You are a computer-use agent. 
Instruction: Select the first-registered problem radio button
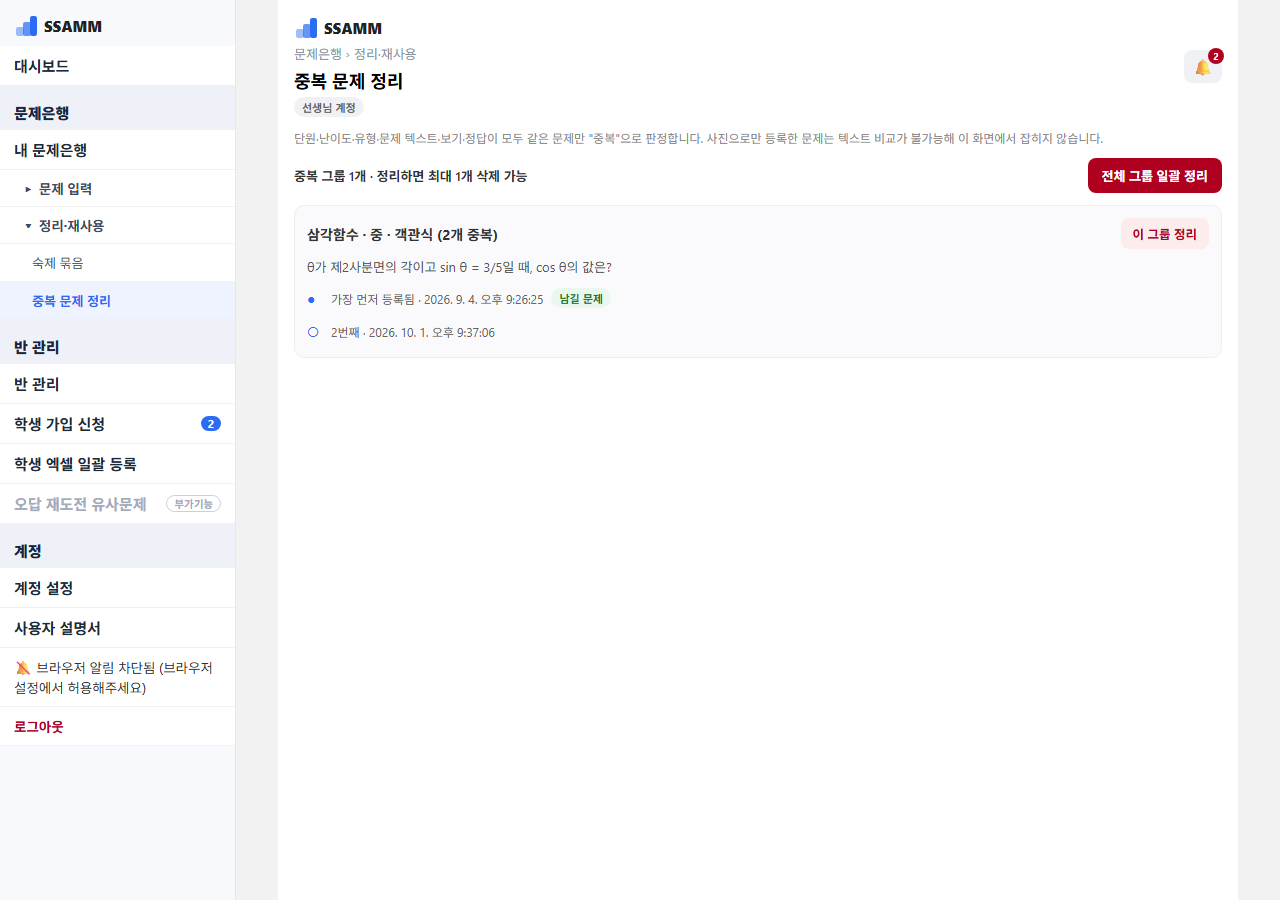(x=312, y=299)
